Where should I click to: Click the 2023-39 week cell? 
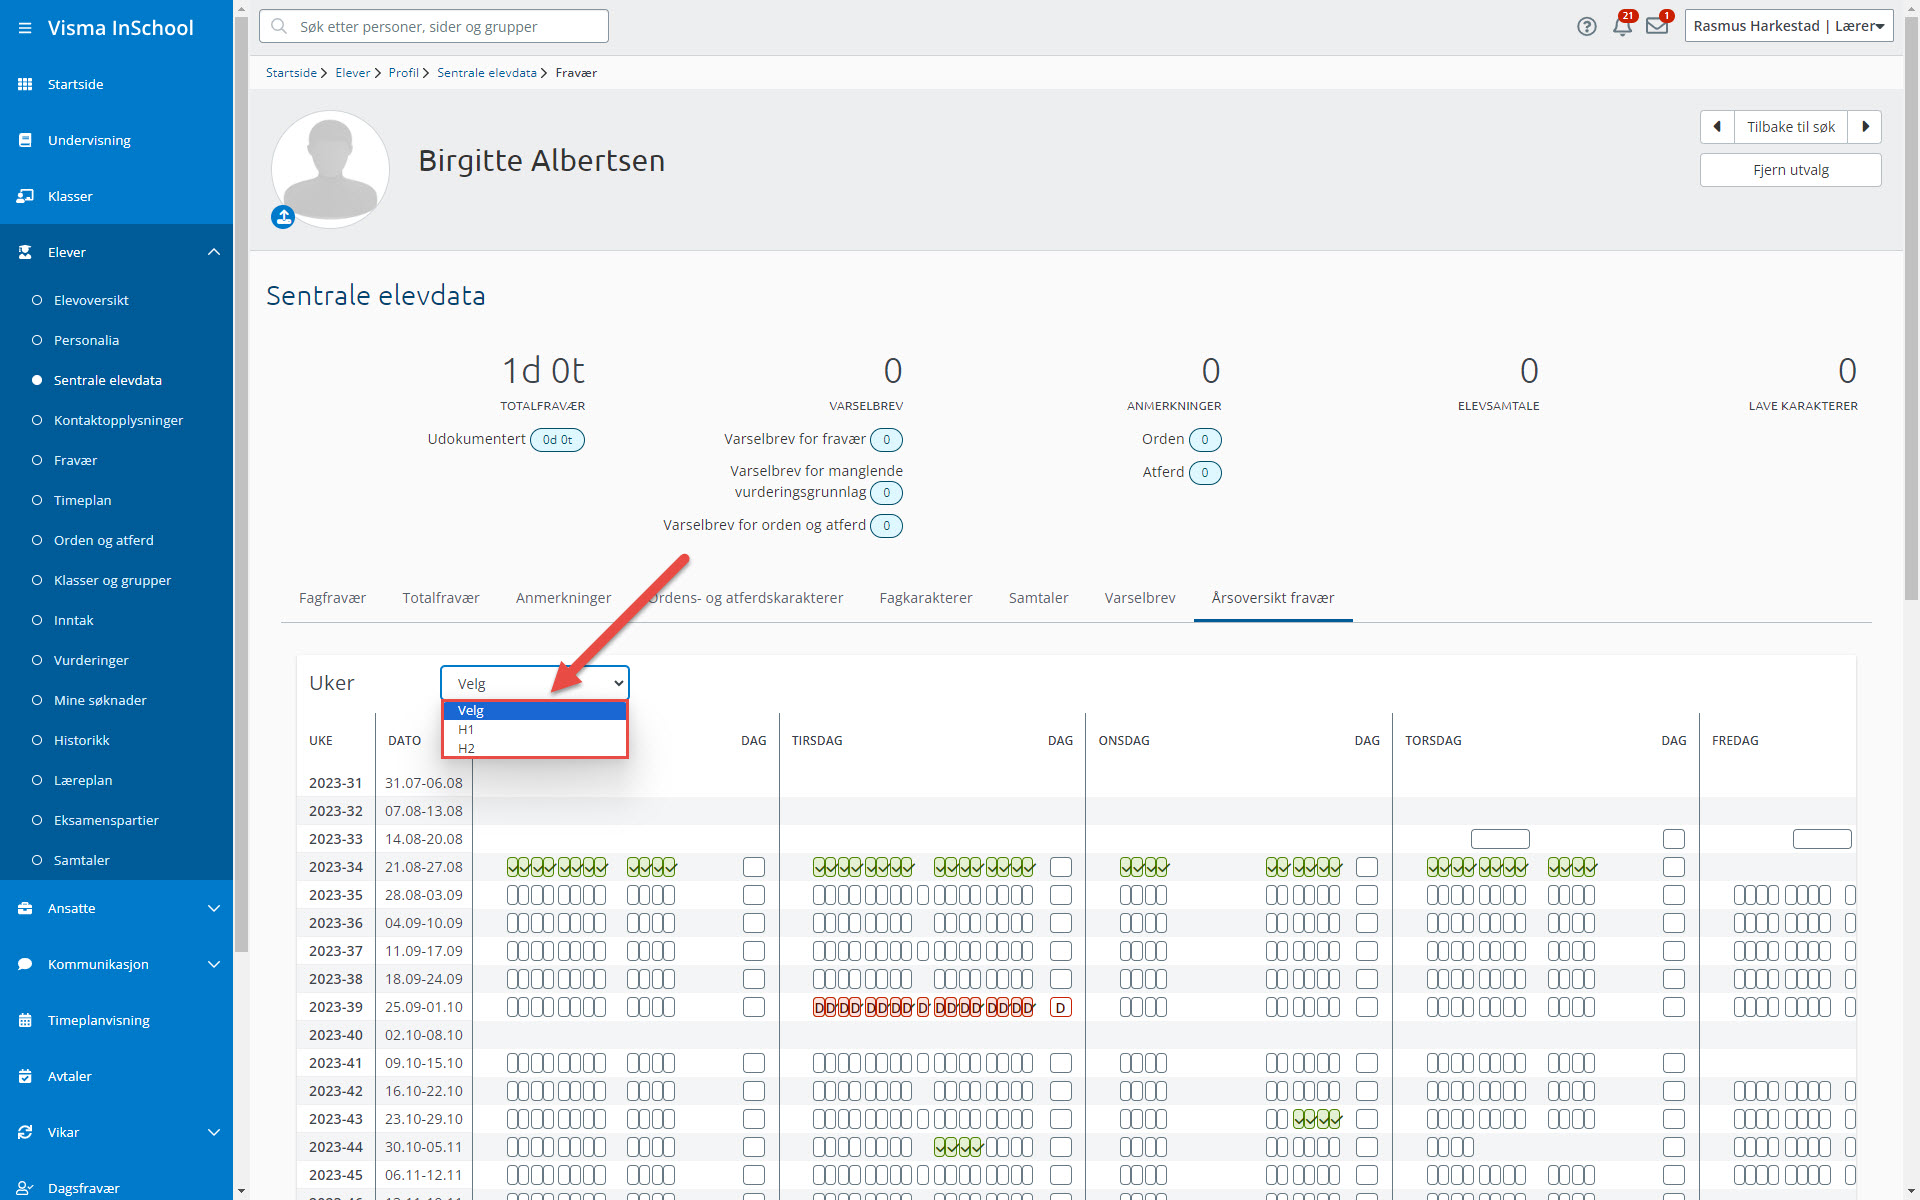pyautogui.click(x=336, y=1007)
